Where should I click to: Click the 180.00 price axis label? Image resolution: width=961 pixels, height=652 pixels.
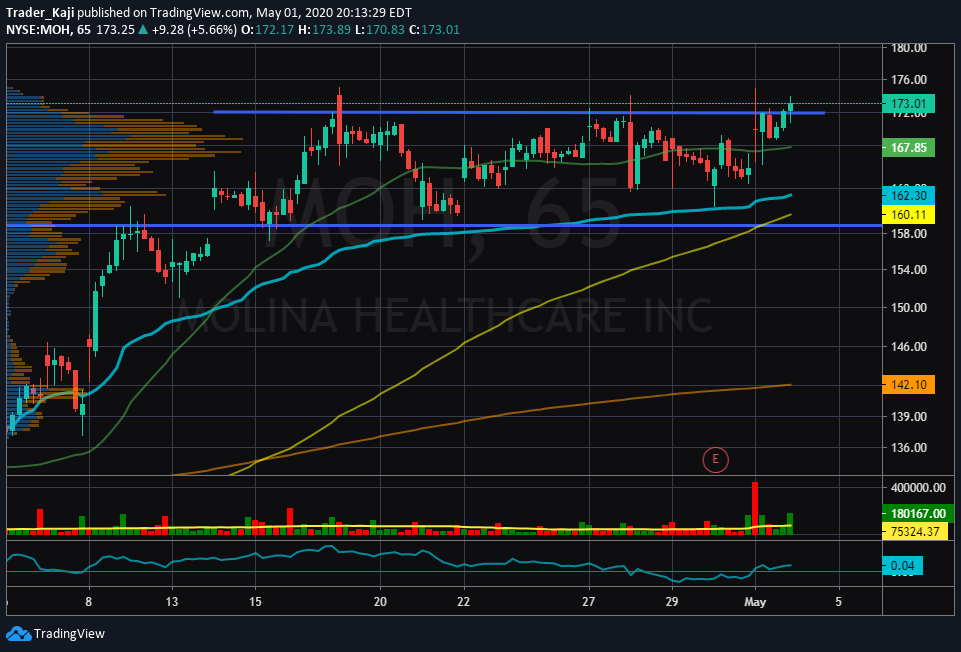click(908, 48)
